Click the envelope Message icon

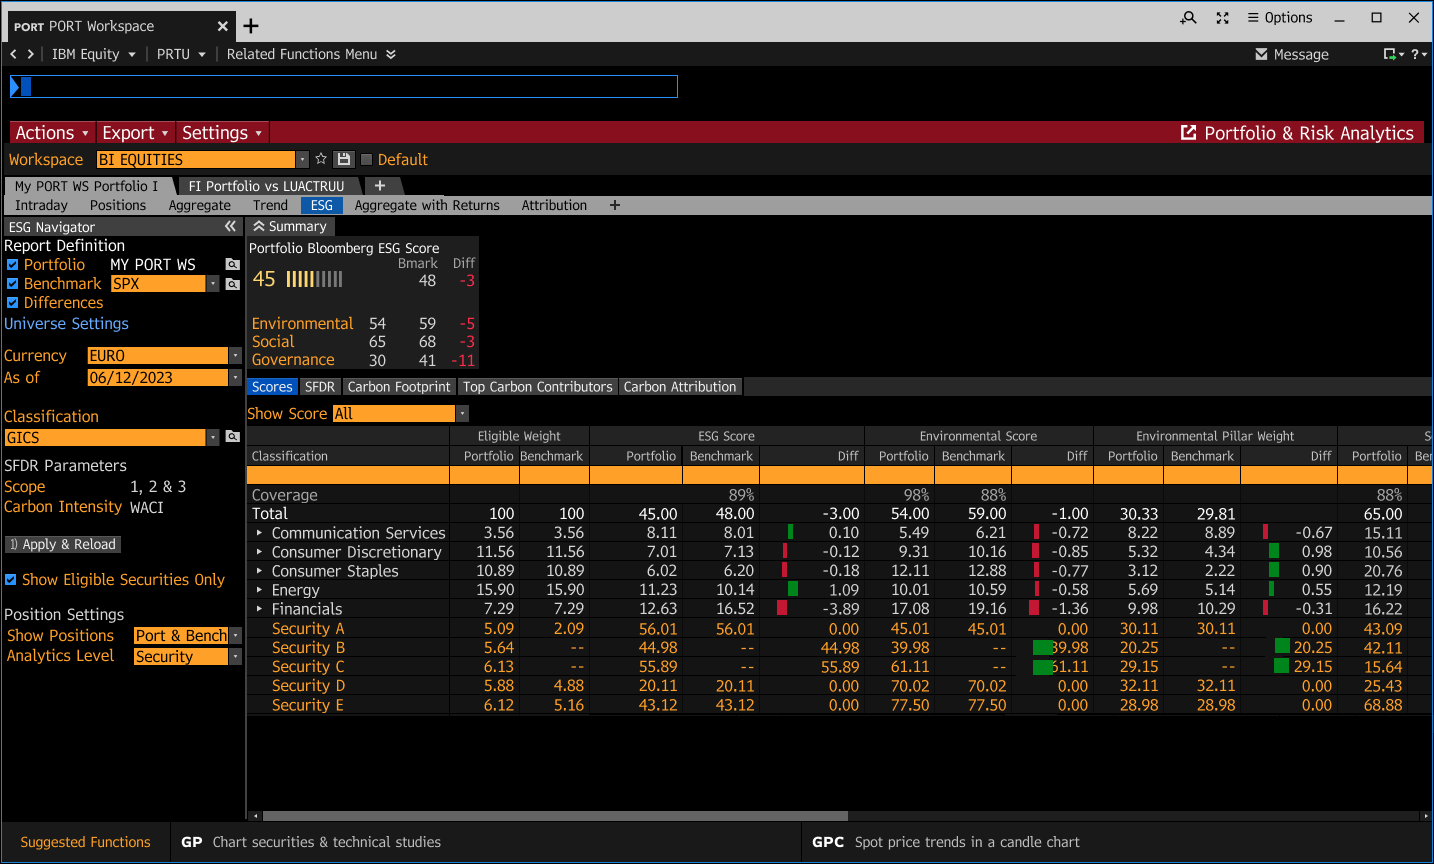point(1262,54)
